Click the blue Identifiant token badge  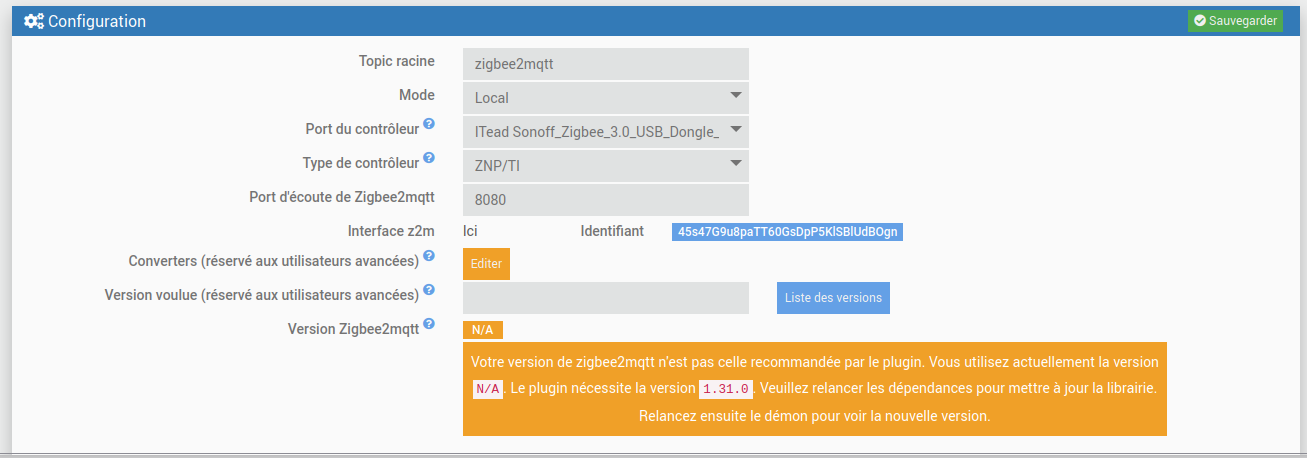click(x=787, y=232)
